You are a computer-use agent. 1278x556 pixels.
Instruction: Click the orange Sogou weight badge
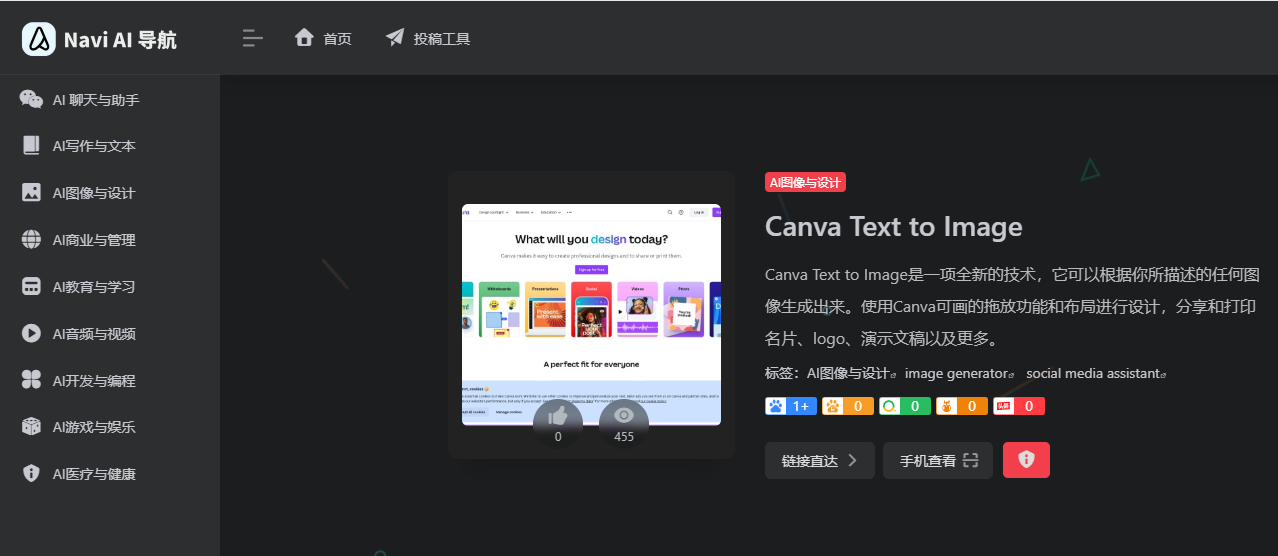tap(962, 406)
